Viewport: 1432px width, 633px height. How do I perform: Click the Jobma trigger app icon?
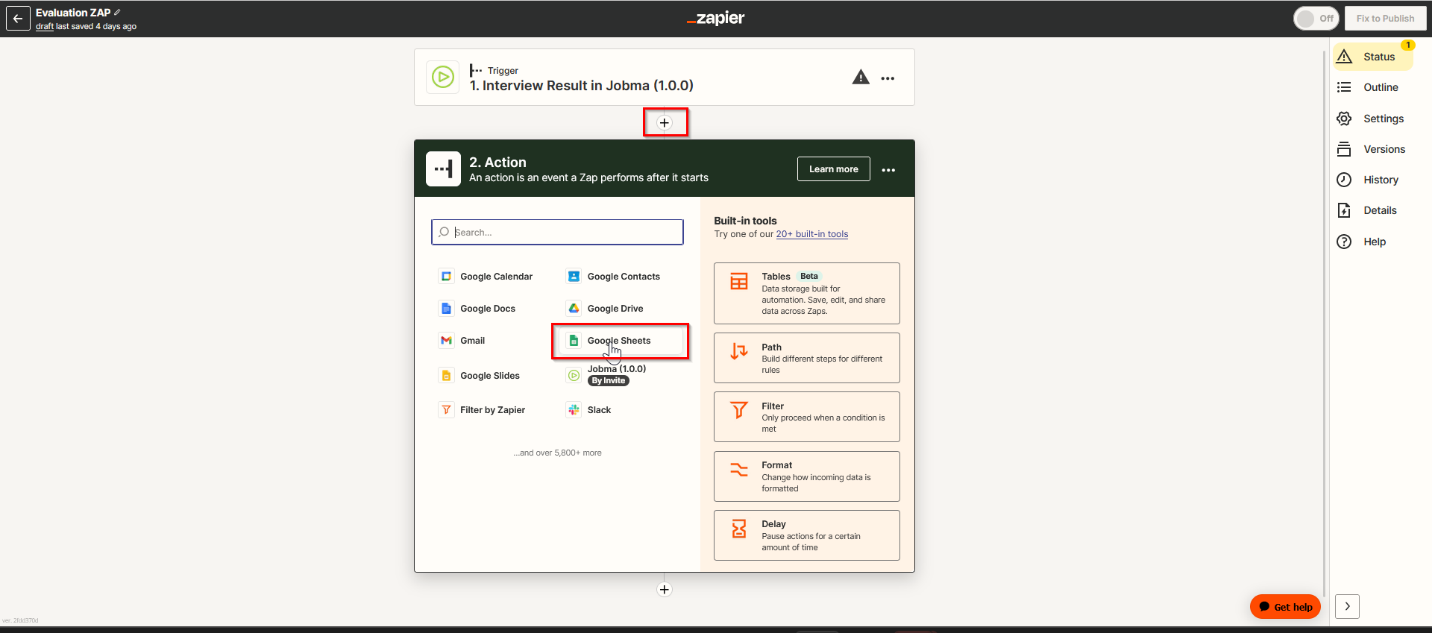tap(442, 77)
